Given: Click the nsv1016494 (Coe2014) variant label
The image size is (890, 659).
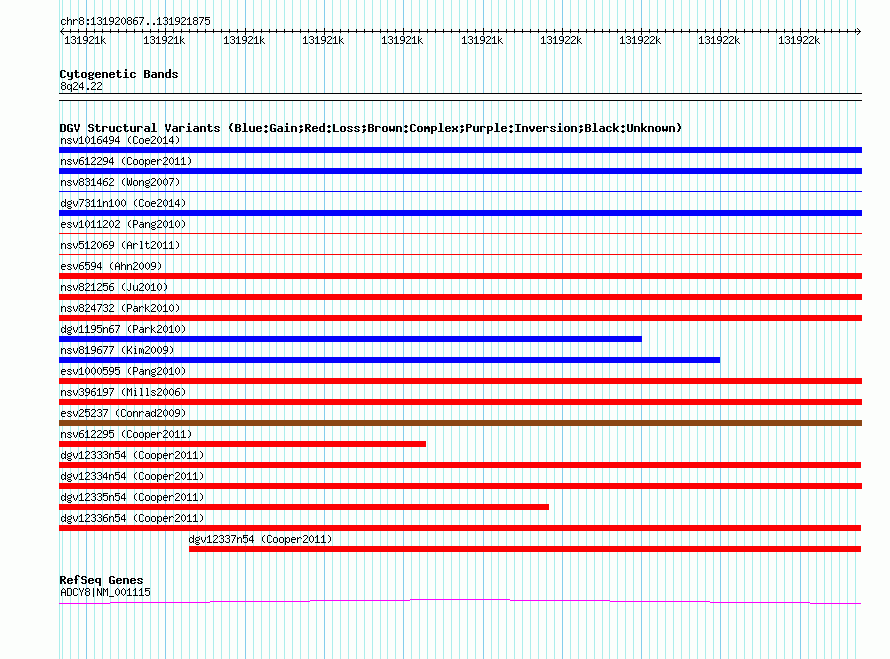Looking at the screenshot, I should tap(120, 140).
